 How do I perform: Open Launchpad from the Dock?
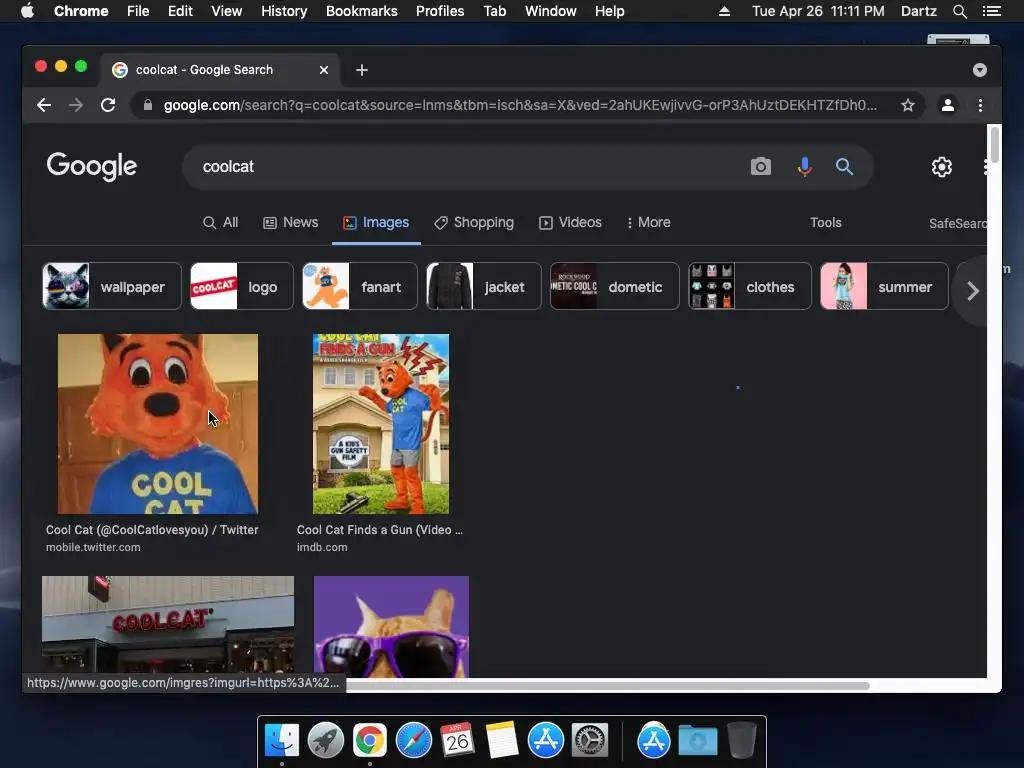326,740
